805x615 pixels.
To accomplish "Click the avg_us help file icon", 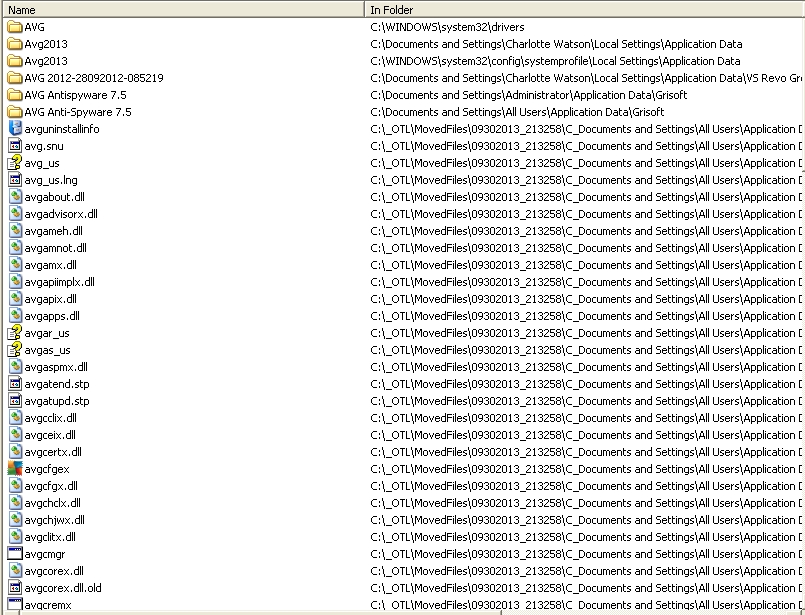I will pyautogui.click(x=15, y=162).
